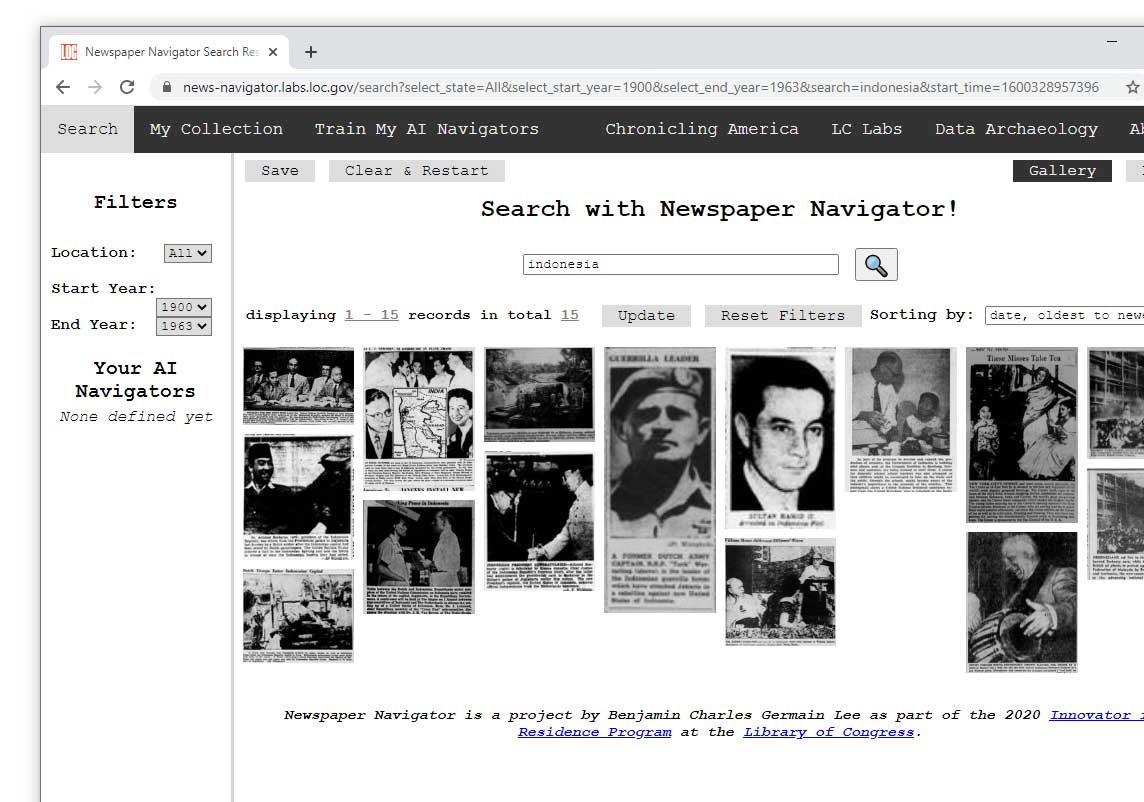Click the browser address bar URL
The image size is (1144, 802).
641,88
